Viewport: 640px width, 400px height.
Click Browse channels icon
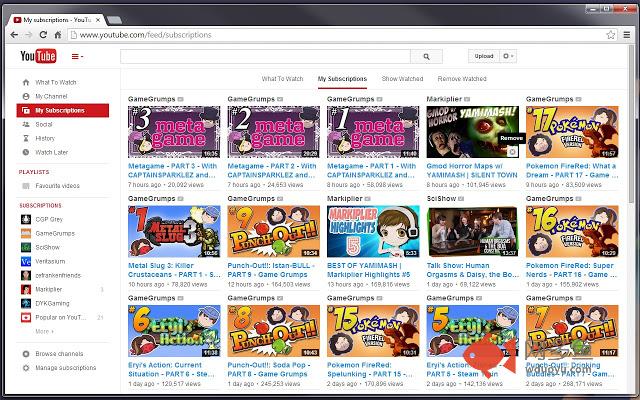[x=26, y=354]
